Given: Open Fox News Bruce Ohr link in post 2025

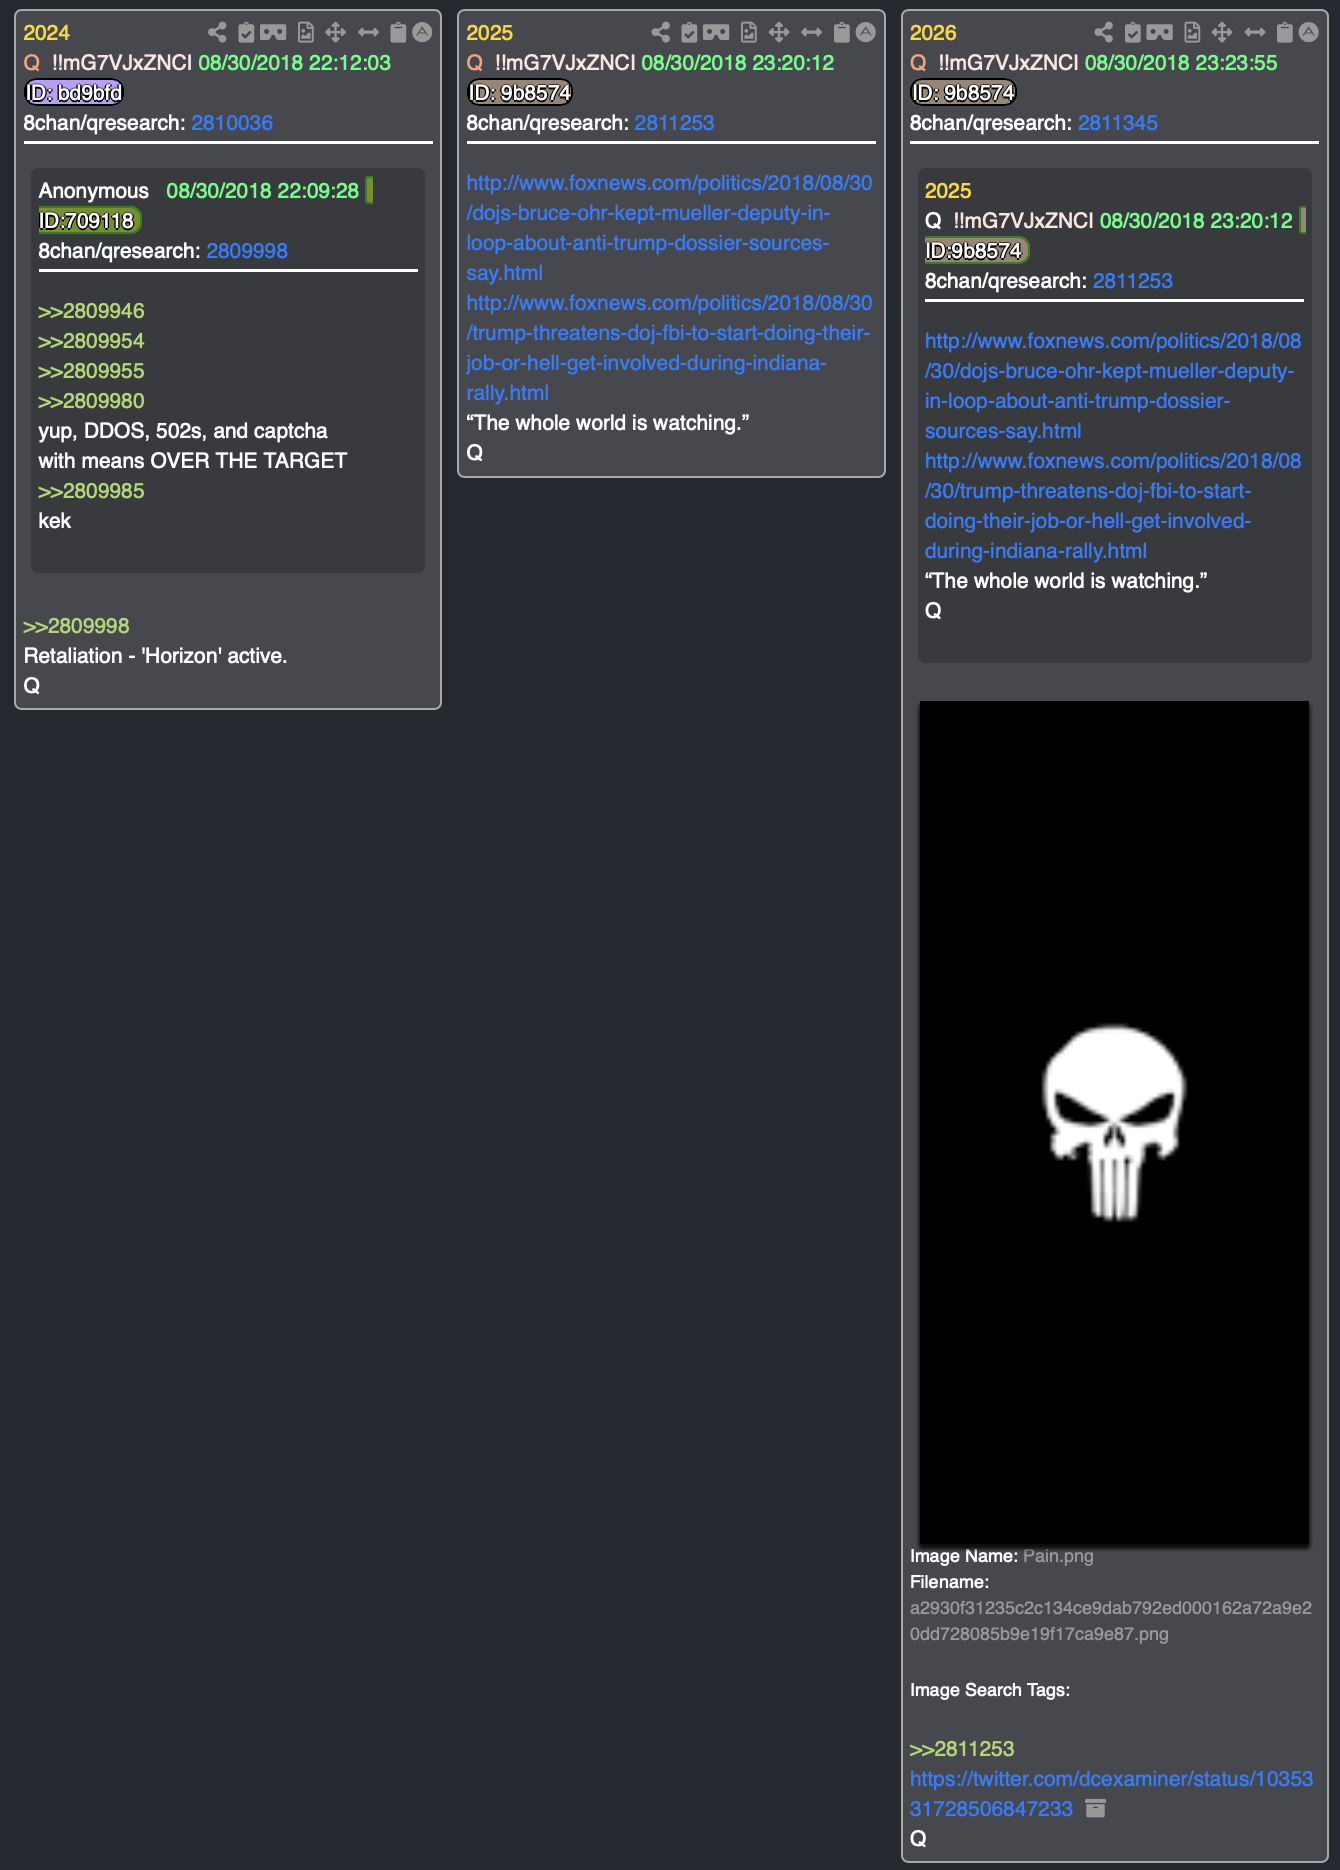Looking at the screenshot, I should (669, 228).
